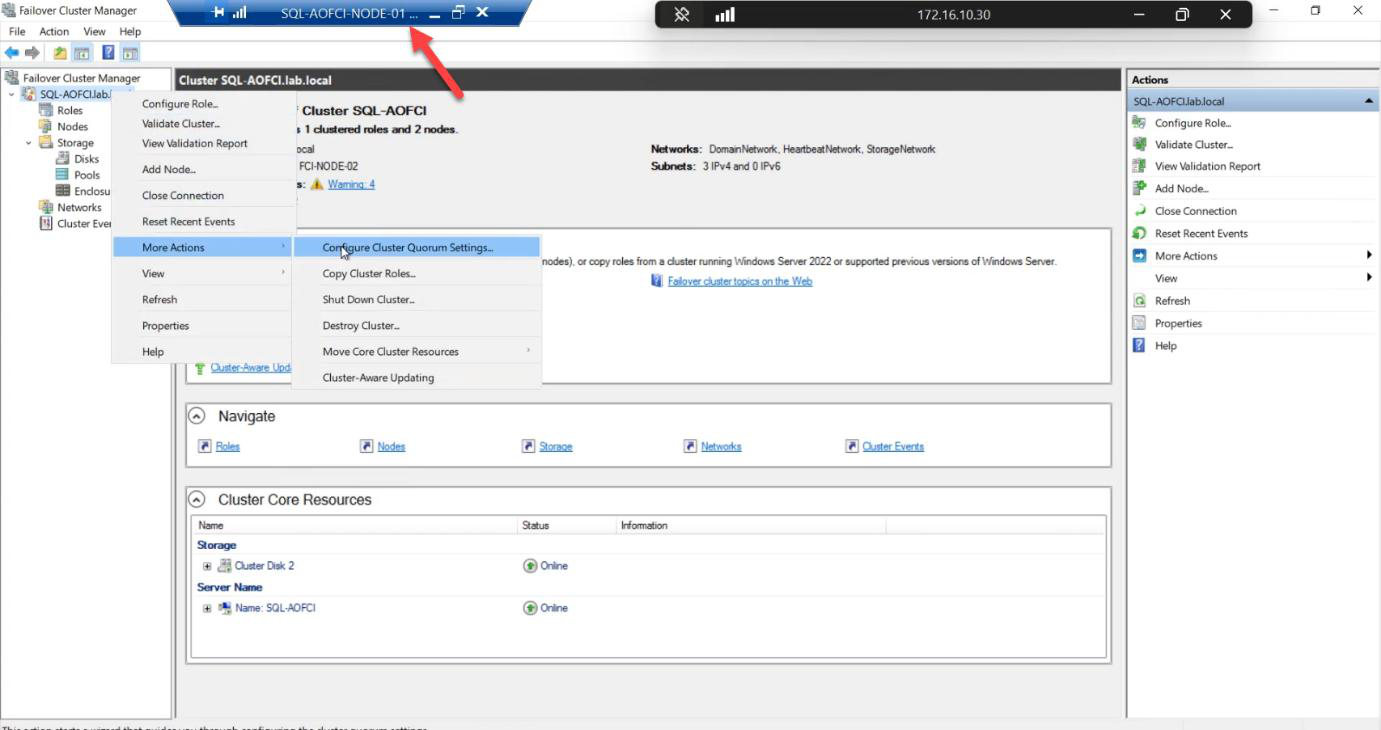Image resolution: width=1381 pixels, height=730 pixels.
Task: Open the View menu in menu bar
Action: click(94, 32)
